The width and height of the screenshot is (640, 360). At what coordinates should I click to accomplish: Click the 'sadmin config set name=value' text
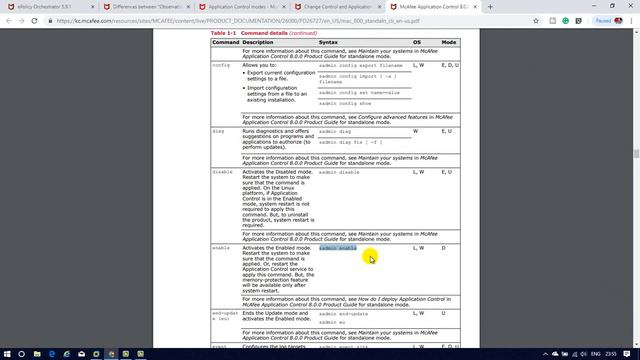[x=359, y=93]
